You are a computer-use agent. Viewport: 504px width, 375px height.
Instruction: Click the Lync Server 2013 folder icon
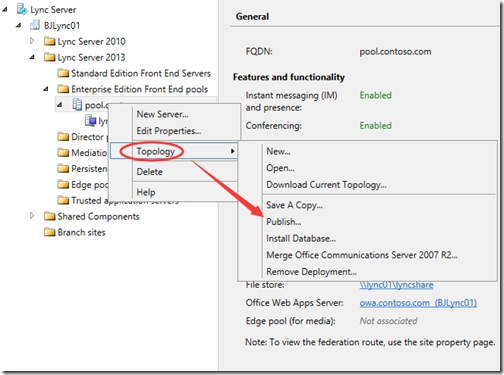point(50,57)
